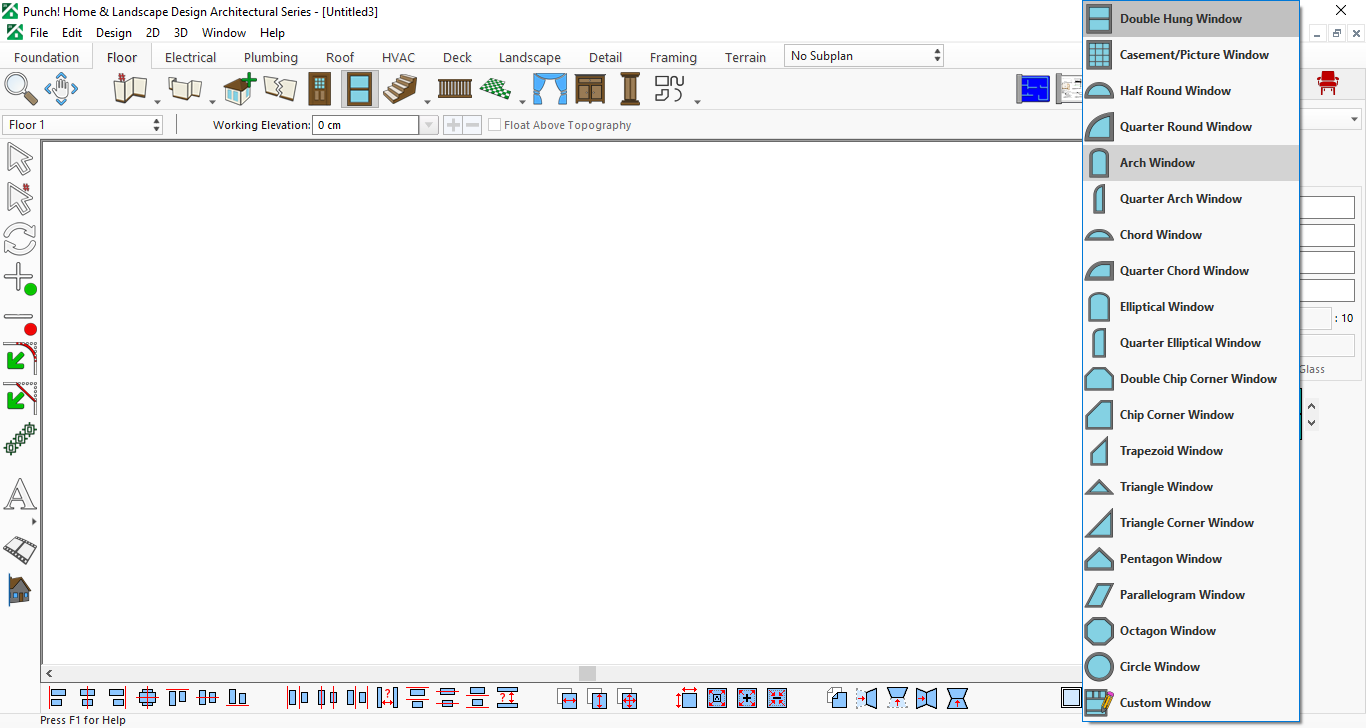Switch to the Landscape tab

click(x=530, y=57)
